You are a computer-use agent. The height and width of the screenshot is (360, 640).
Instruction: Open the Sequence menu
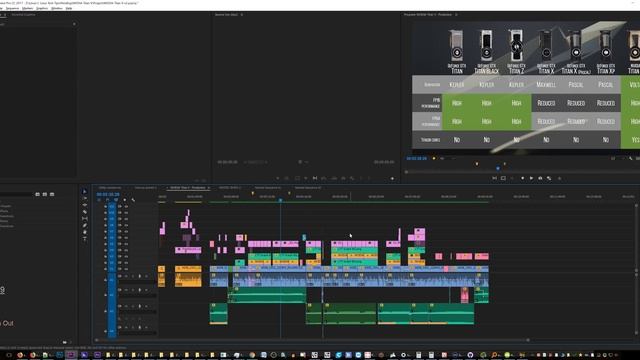[12, 8]
